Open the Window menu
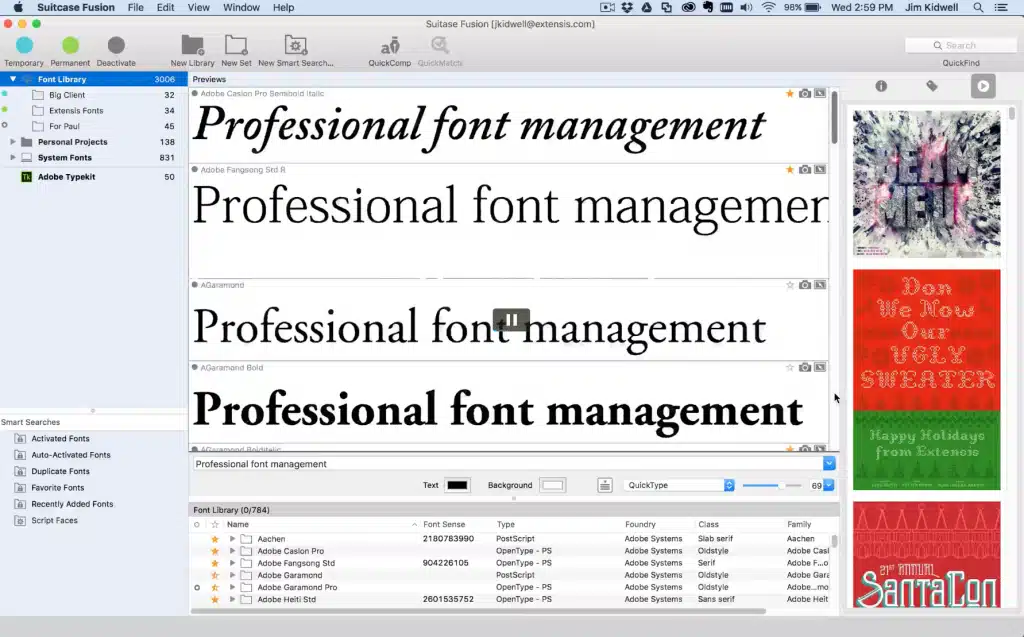 (241, 7)
